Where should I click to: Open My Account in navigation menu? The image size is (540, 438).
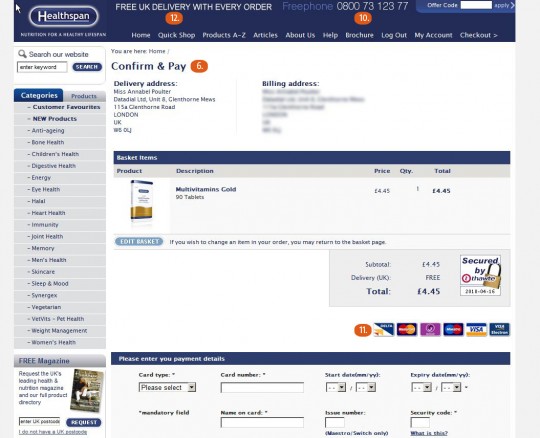click(x=433, y=35)
